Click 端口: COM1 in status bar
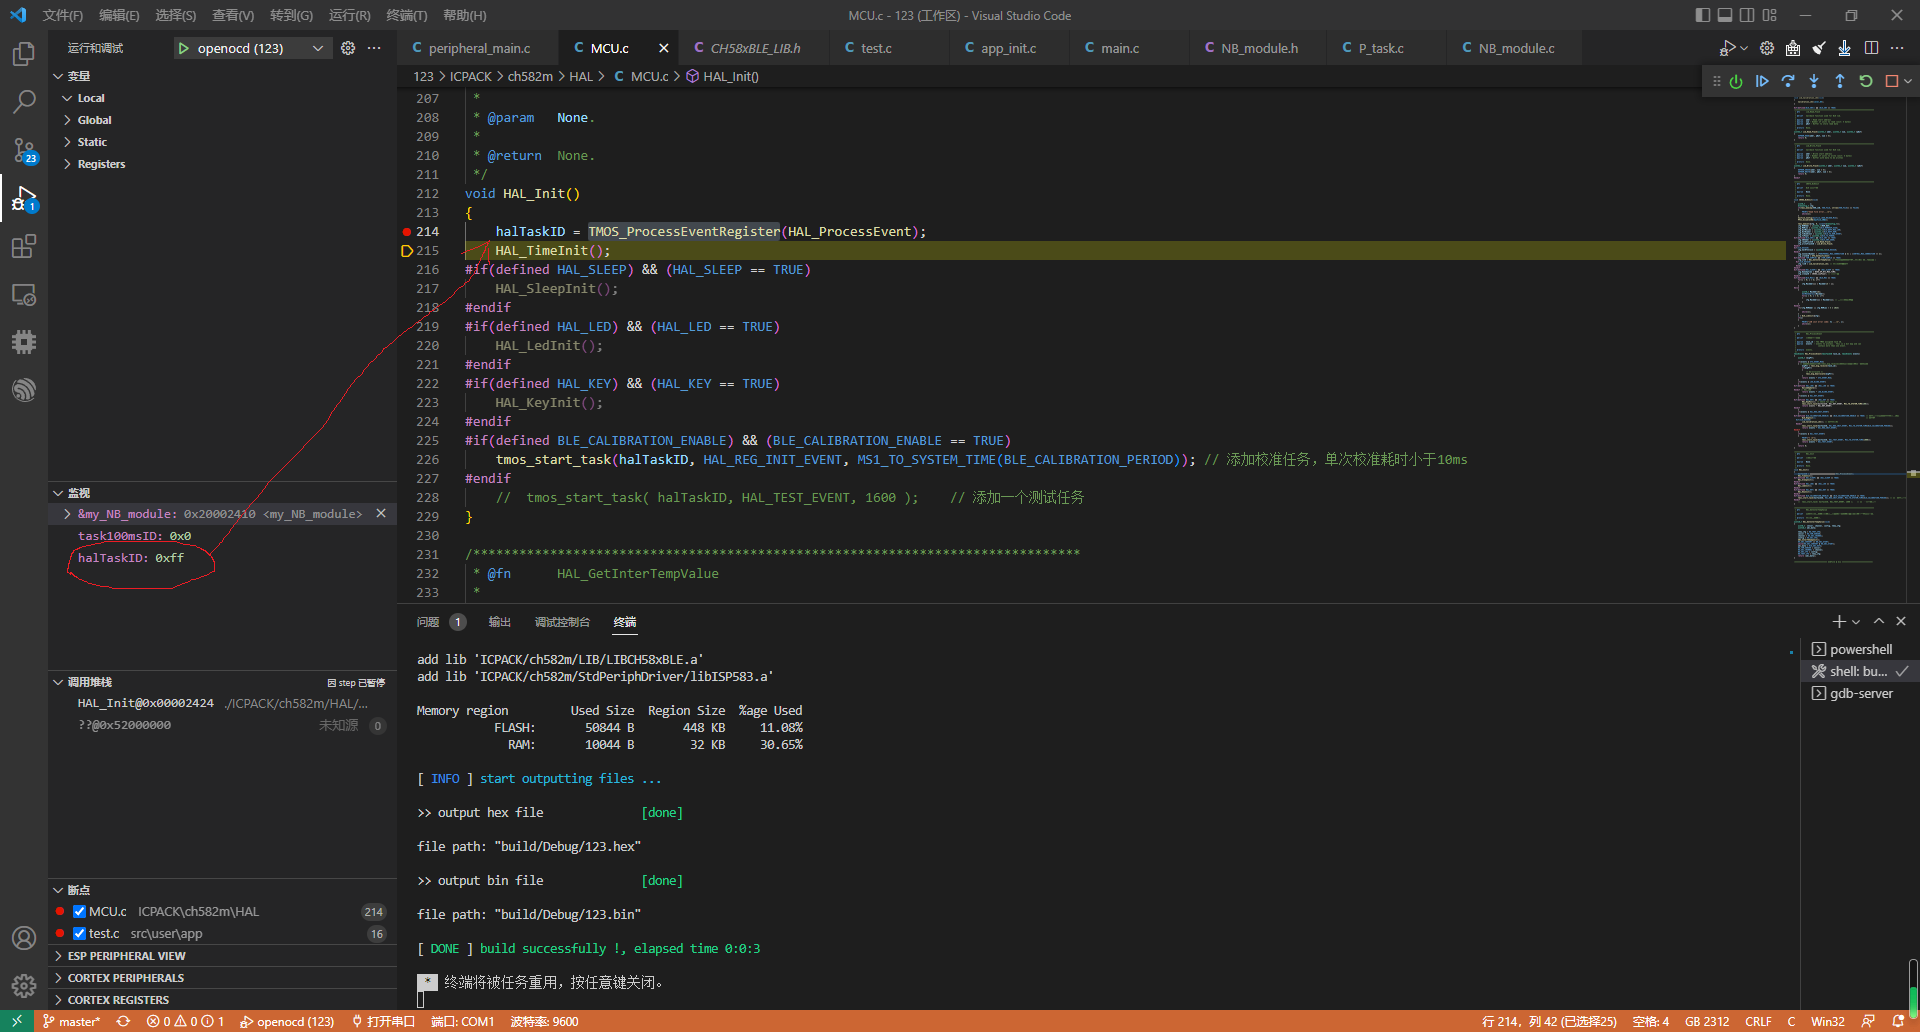The height and width of the screenshot is (1032, 1920). click(462, 1021)
